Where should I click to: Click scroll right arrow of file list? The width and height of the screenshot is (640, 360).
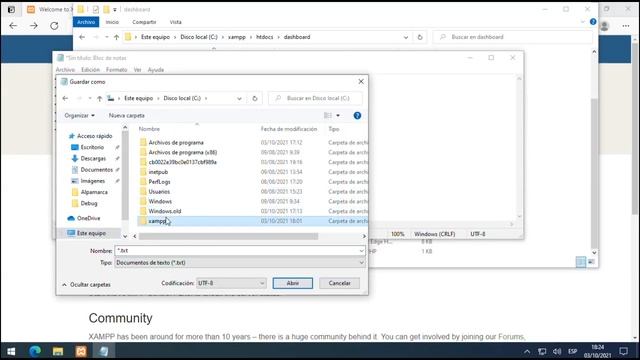(x=364, y=236)
